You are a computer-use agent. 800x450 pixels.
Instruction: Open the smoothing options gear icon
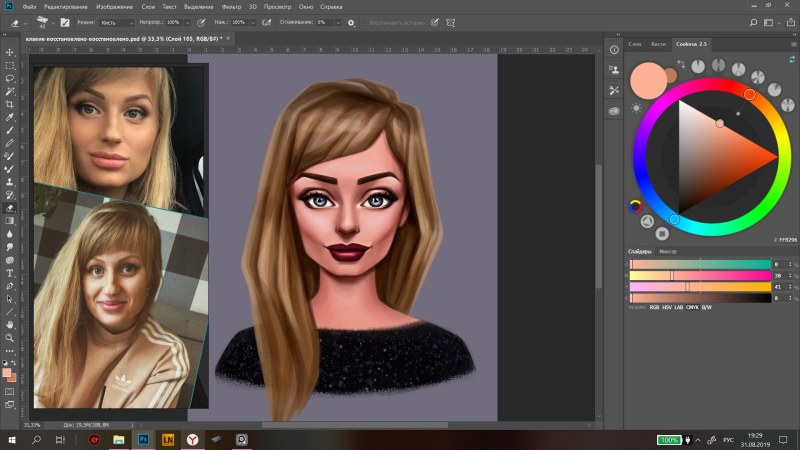coord(351,22)
